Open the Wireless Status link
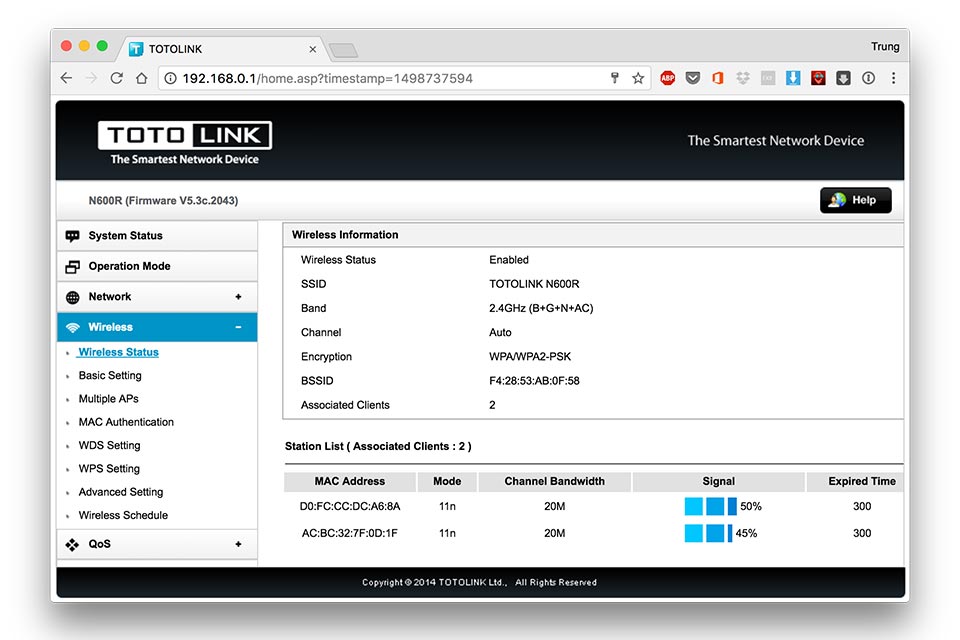Screen dimensions: 960x640 tap(118, 352)
